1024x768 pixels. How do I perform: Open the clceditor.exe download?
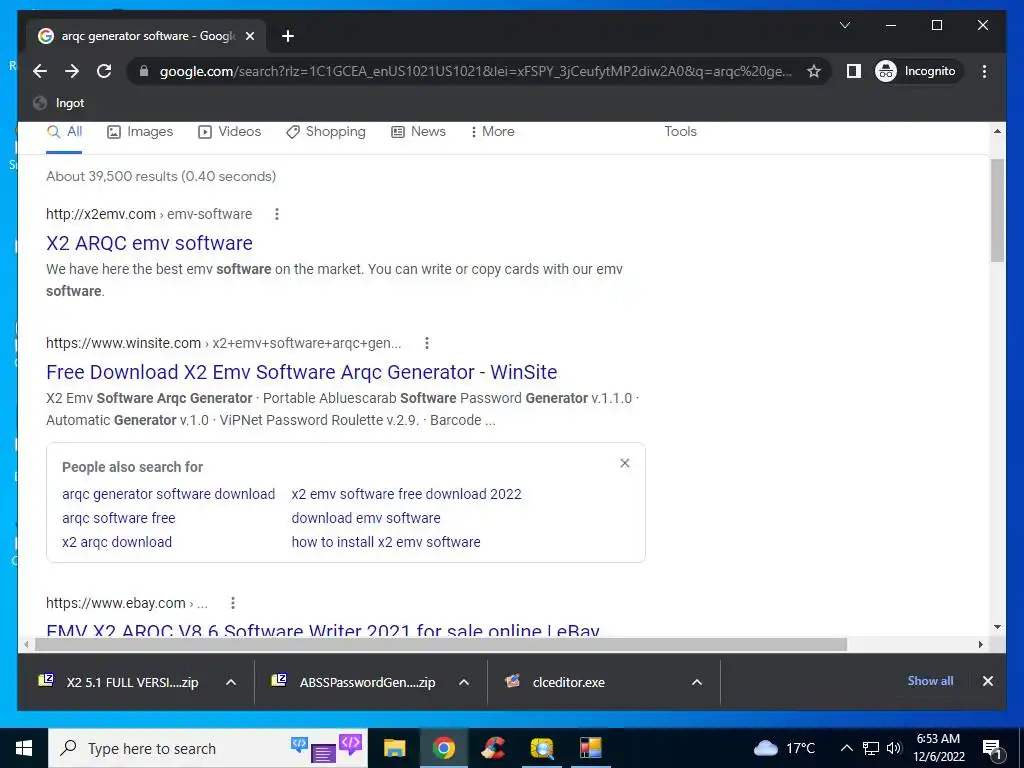(555, 682)
